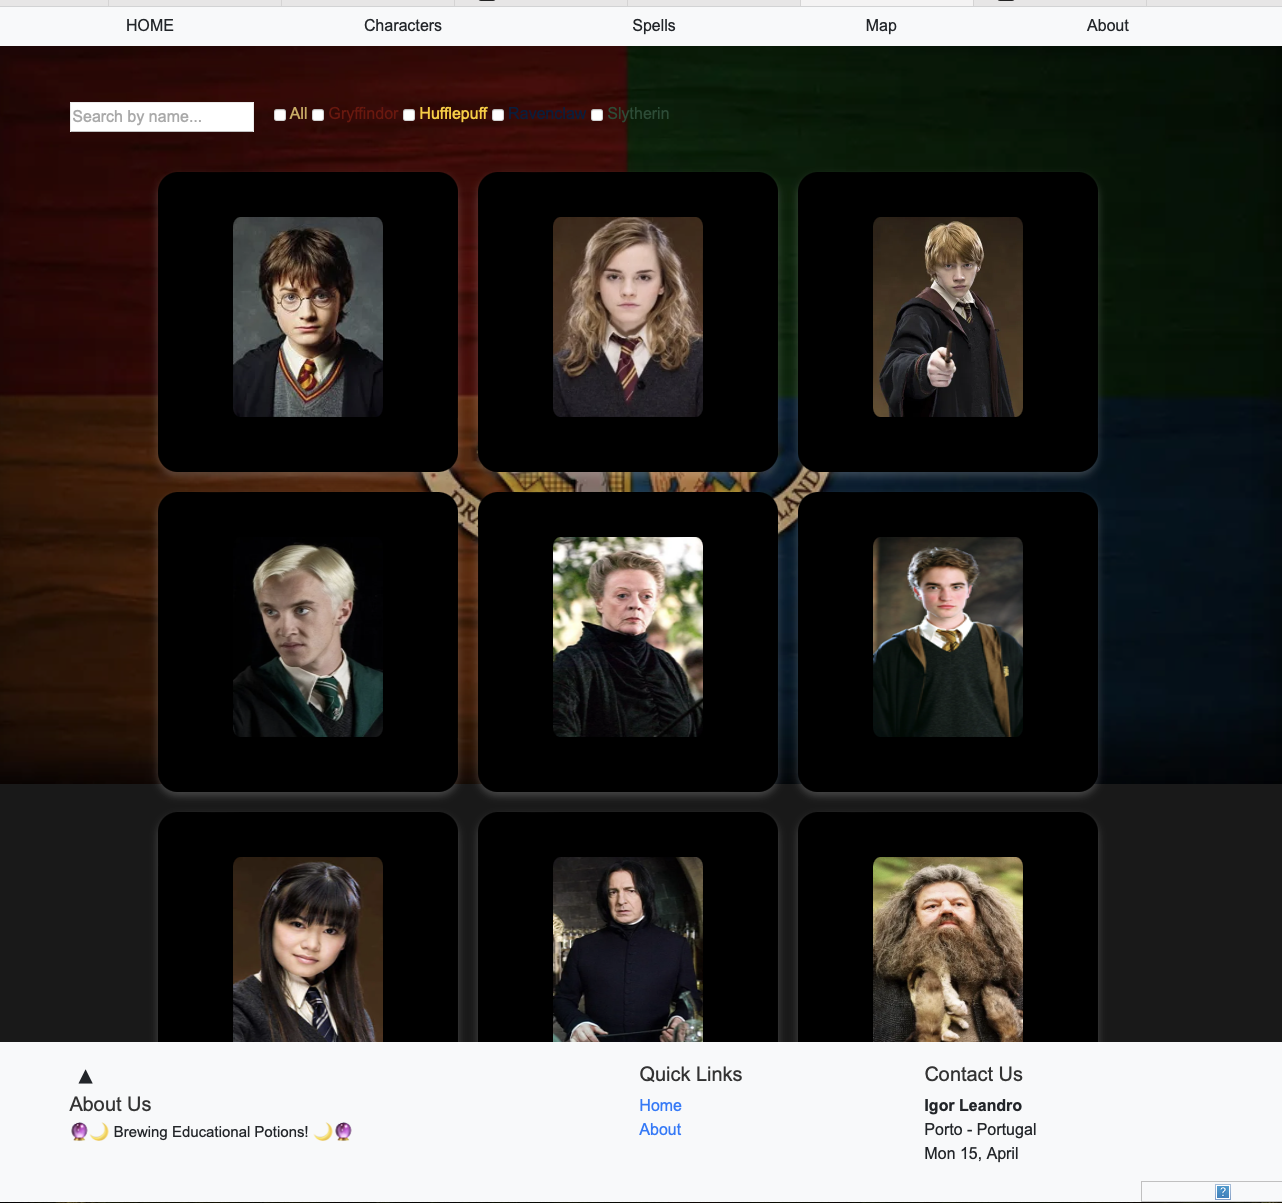The width and height of the screenshot is (1282, 1203).
Task: Open the About page from the top navigation
Action: [1107, 25]
